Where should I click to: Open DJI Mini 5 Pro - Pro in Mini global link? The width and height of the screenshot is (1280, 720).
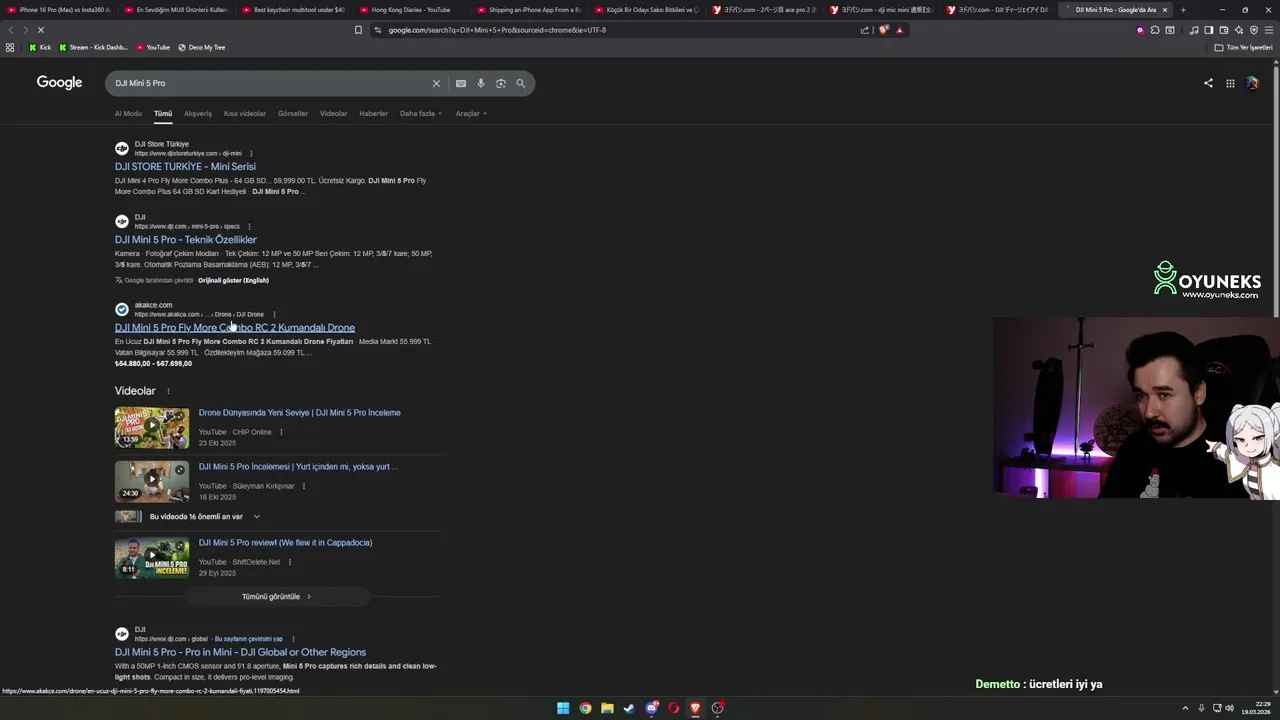pyautogui.click(x=240, y=652)
